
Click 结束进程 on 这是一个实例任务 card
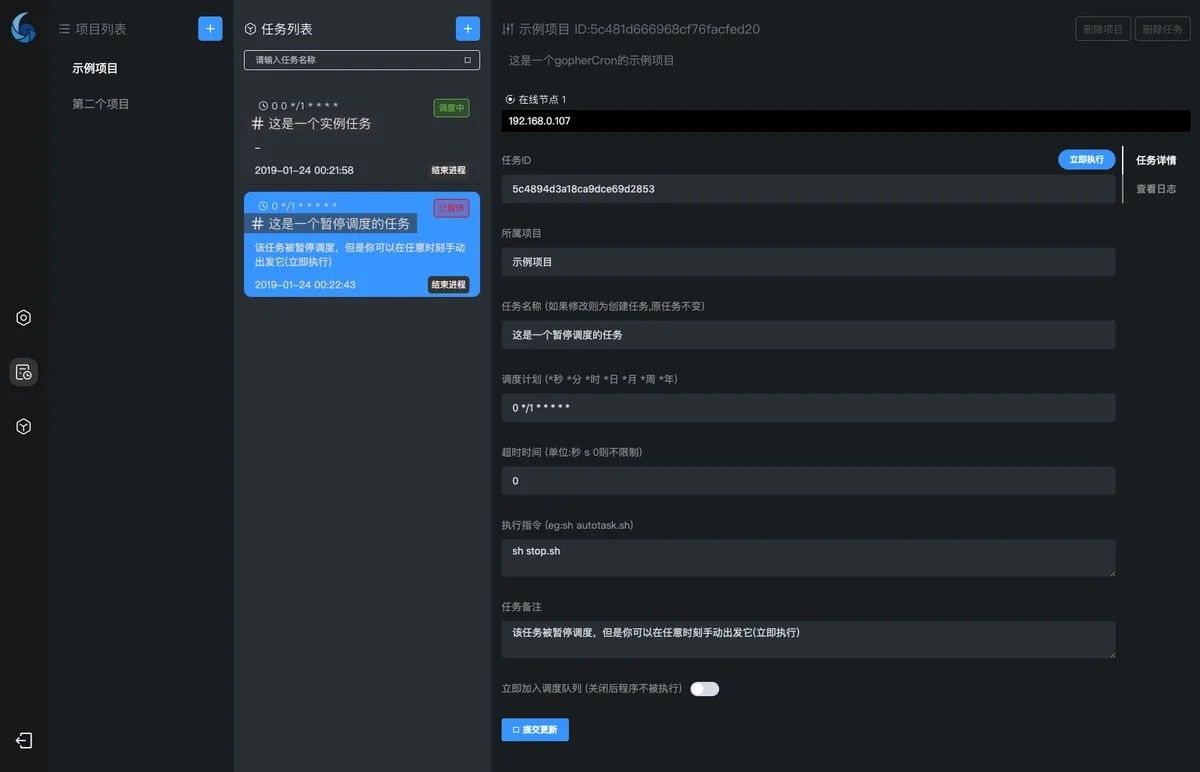pyautogui.click(x=449, y=170)
